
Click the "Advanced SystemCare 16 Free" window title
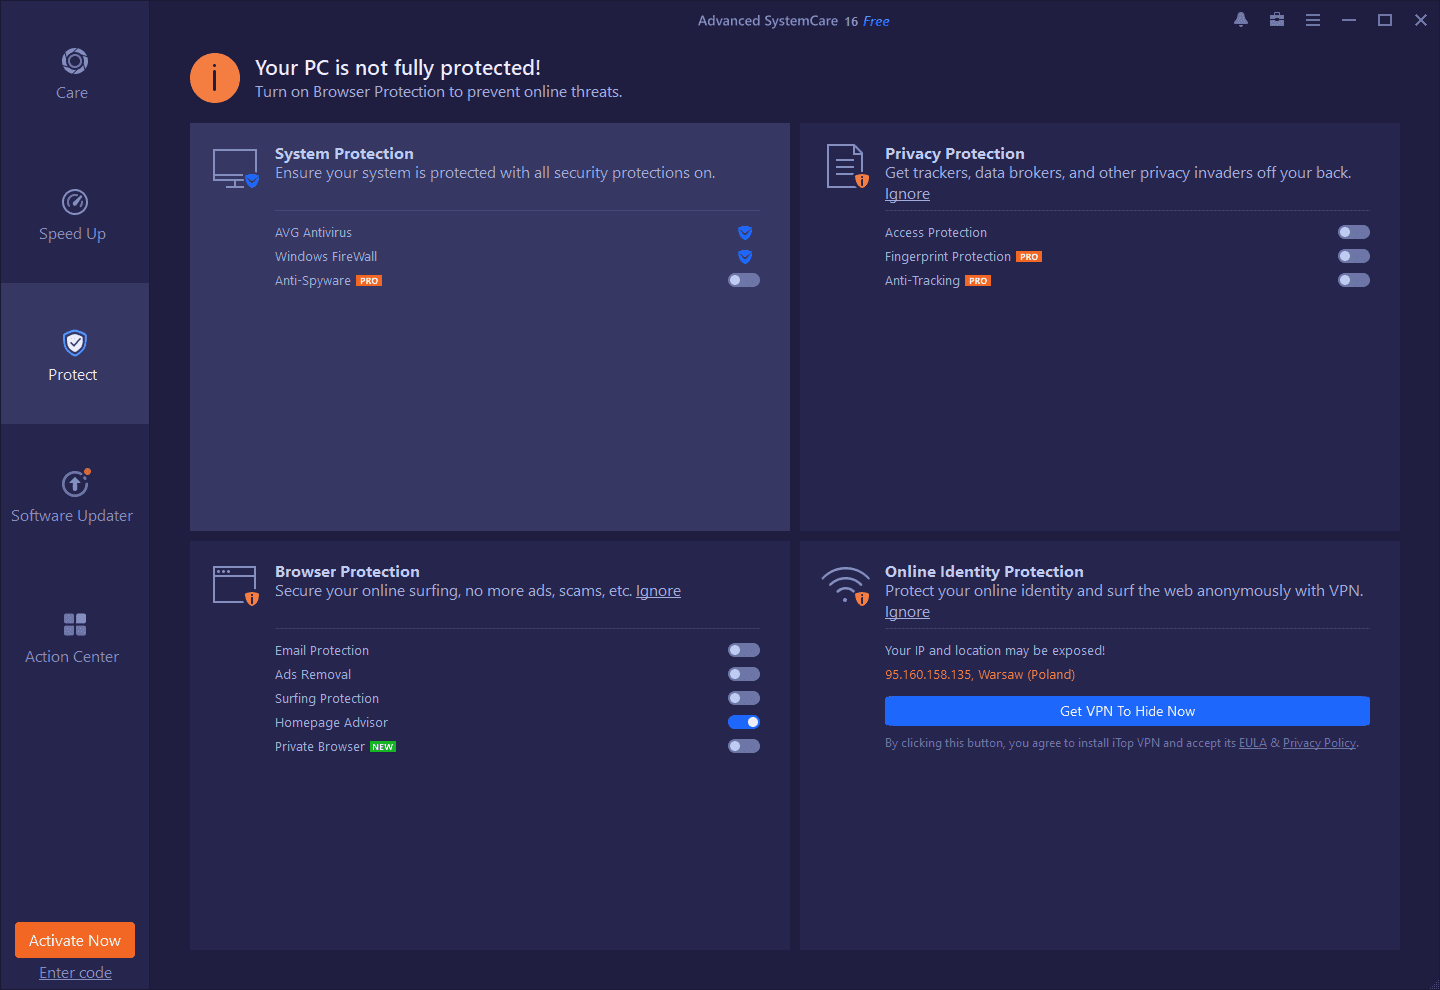click(x=794, y=21)
